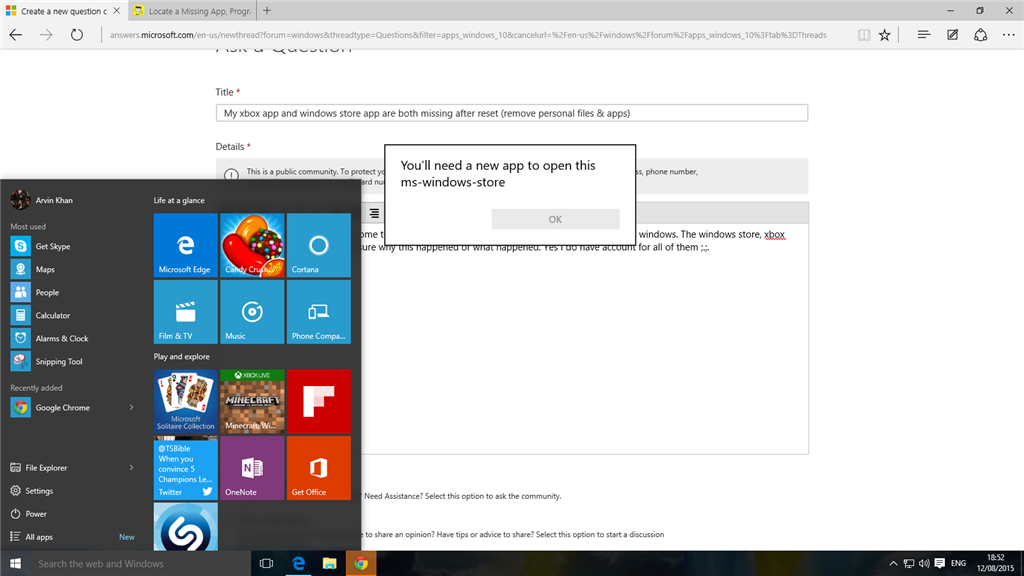Viewport: 1024px width, 576px height.
Task: Add page to favorites with star icon
Action: 885,35
